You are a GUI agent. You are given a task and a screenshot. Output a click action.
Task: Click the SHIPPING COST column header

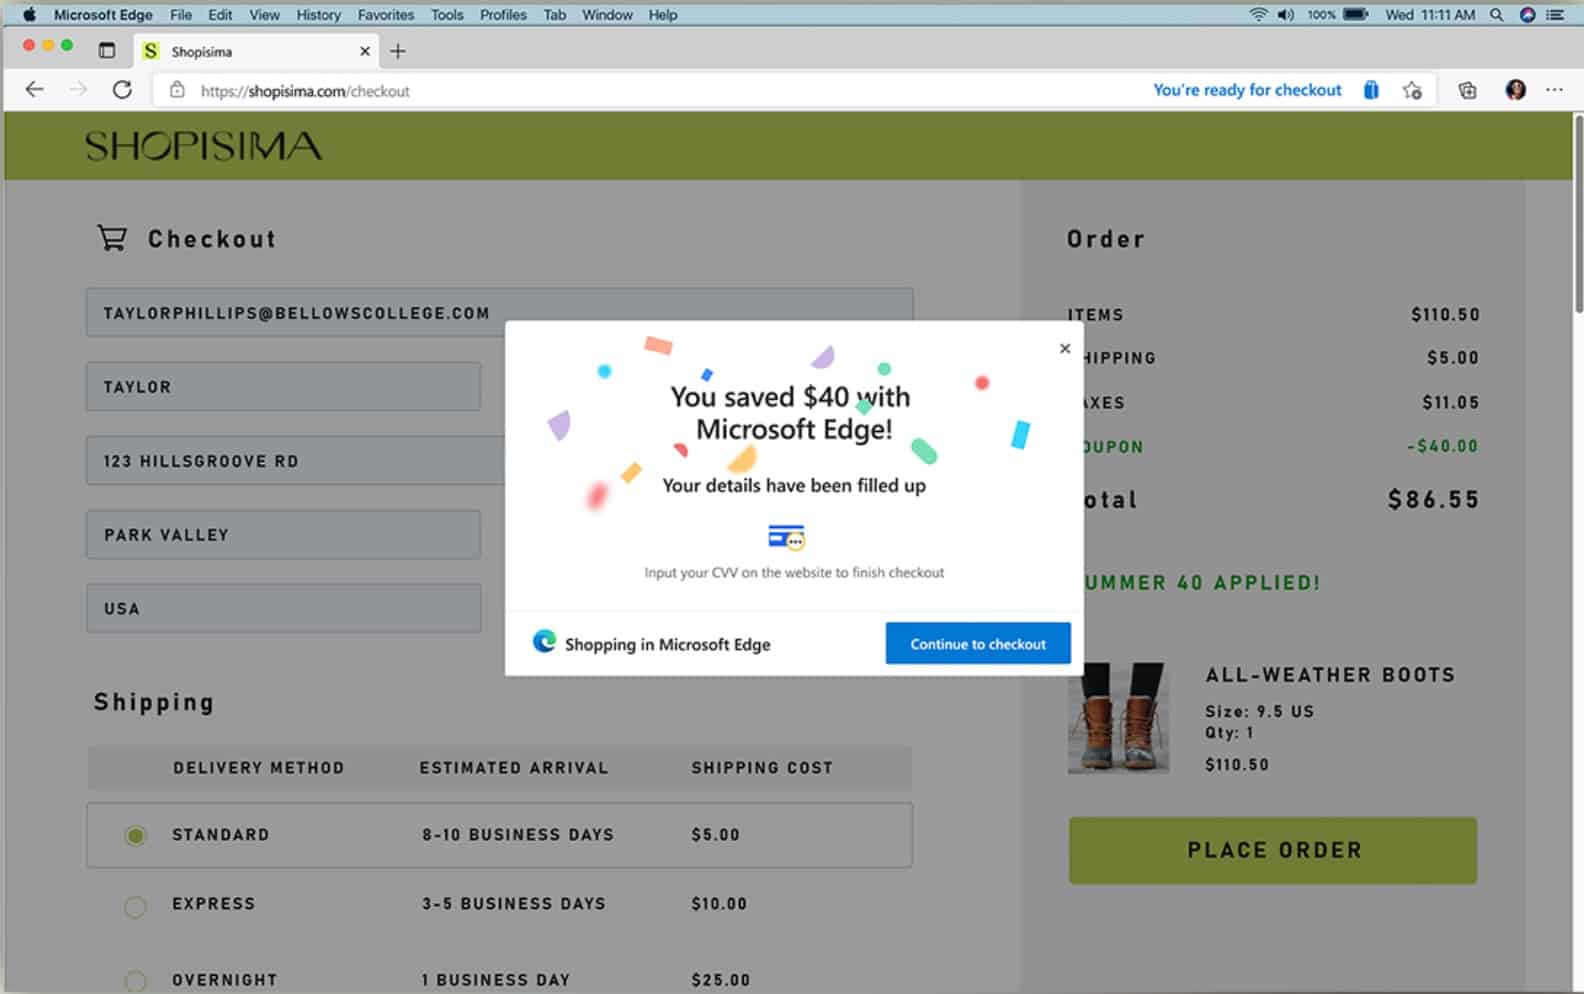(762, 768)
